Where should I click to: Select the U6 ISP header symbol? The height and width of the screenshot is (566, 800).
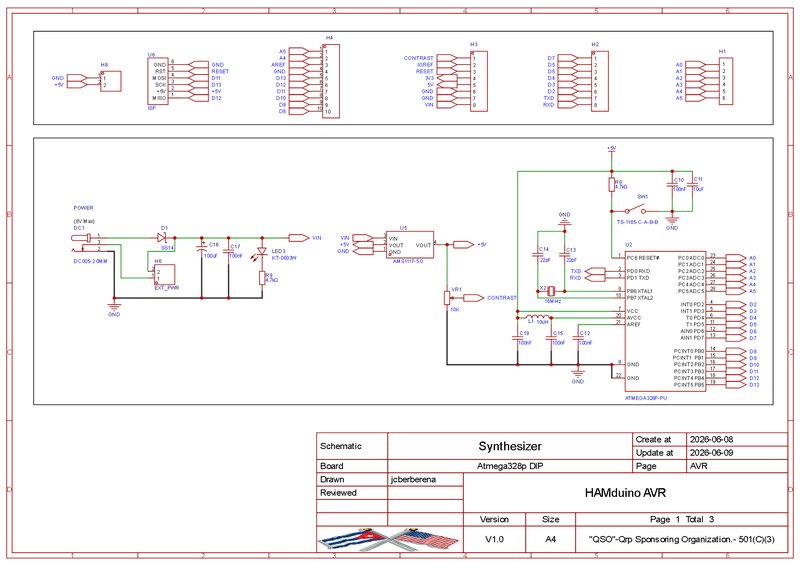[x=158, y=81]
